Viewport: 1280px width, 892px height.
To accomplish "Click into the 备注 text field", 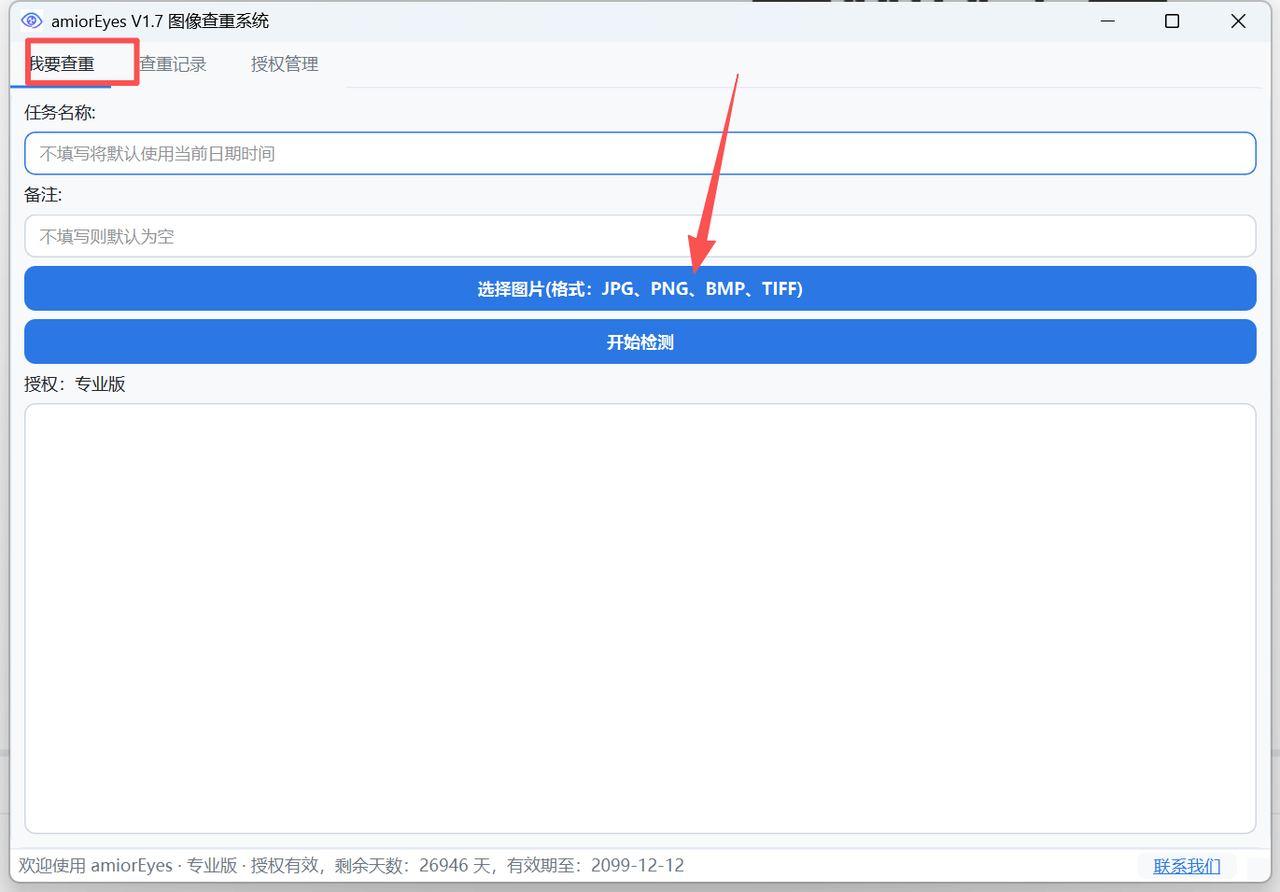I will pos(640,237).
